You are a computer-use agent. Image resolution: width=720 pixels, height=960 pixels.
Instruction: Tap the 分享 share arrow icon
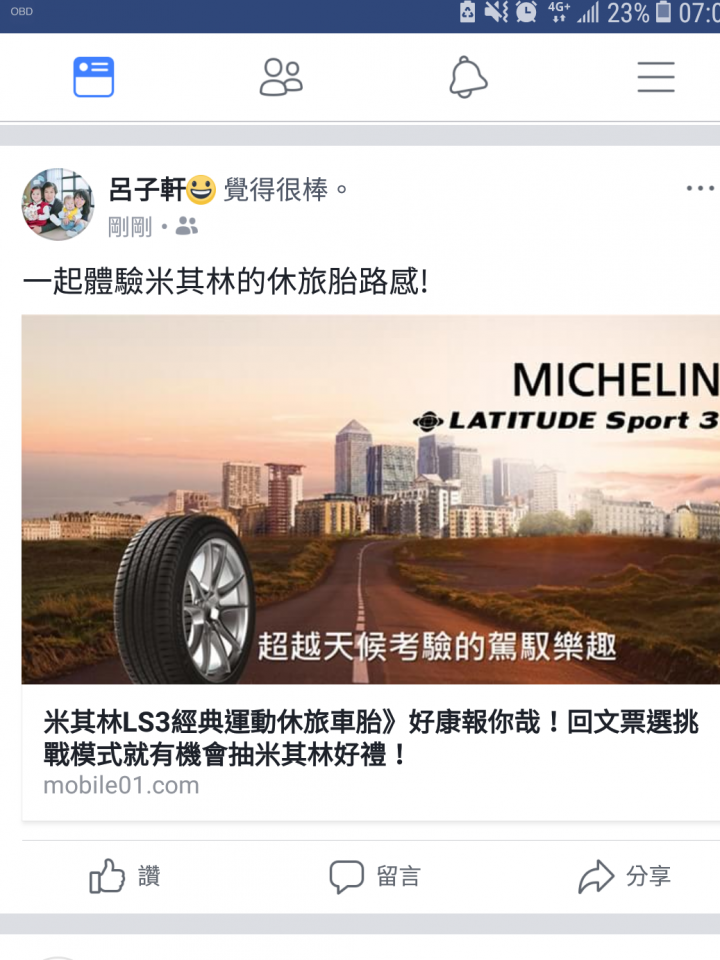[x=596, y=877]
